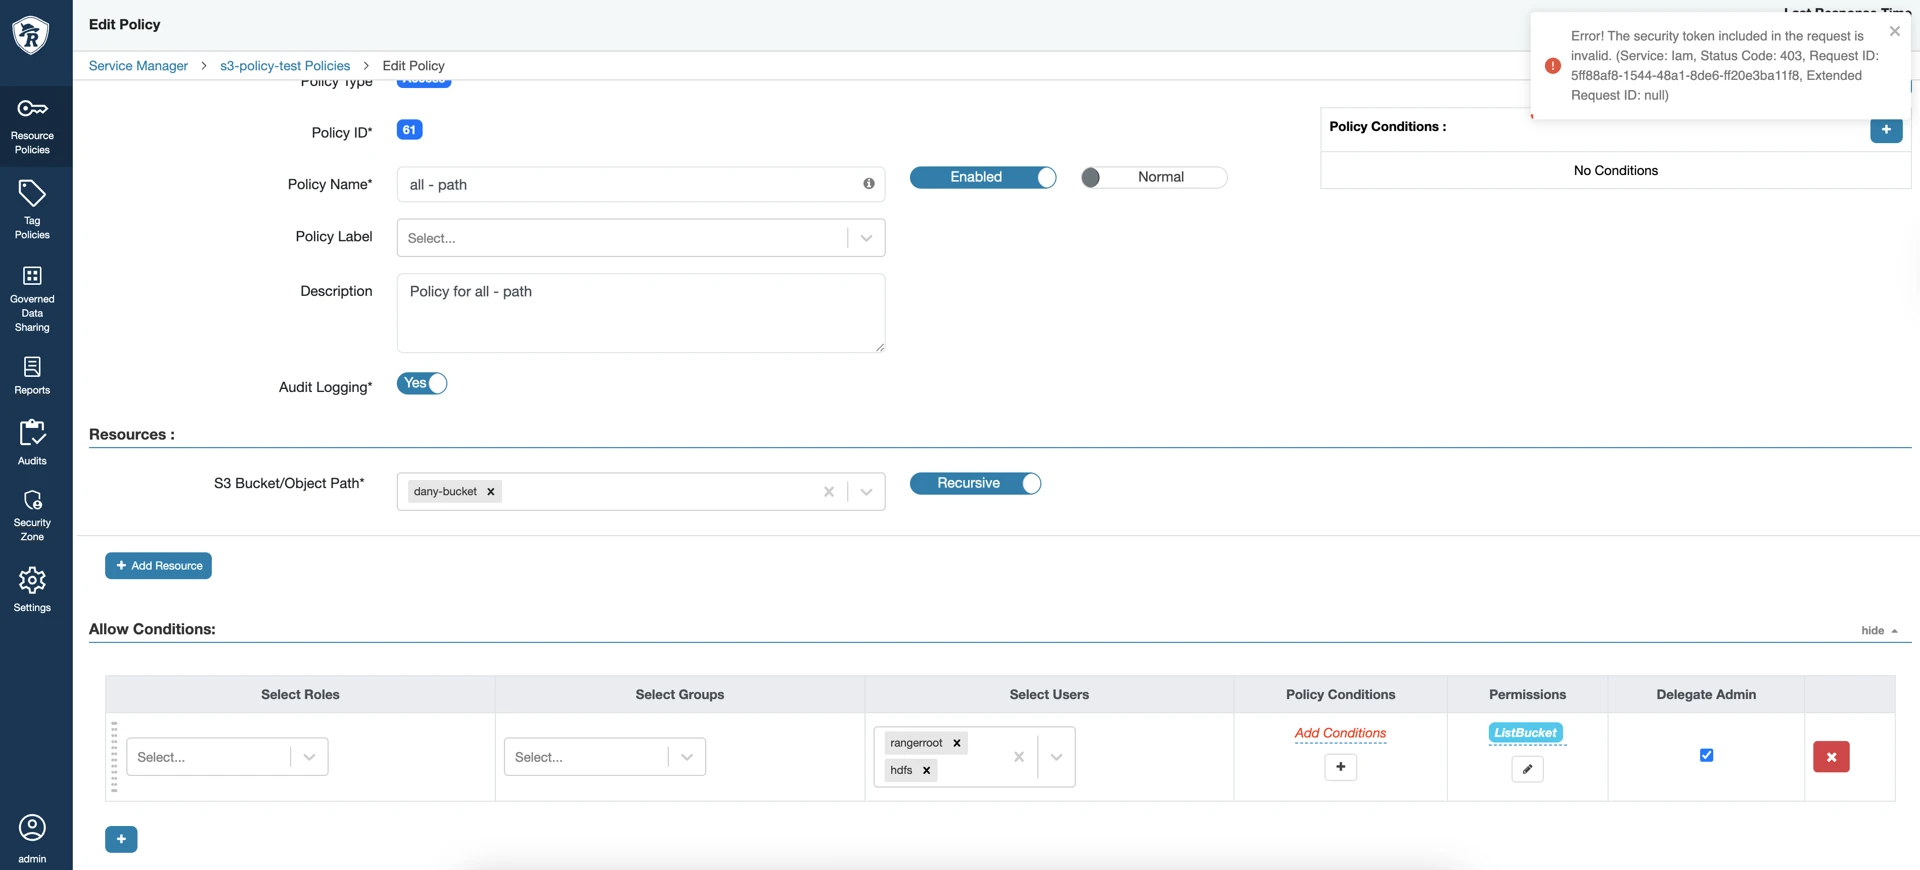Open Tag Policies in the sidebar

(32, 209)
